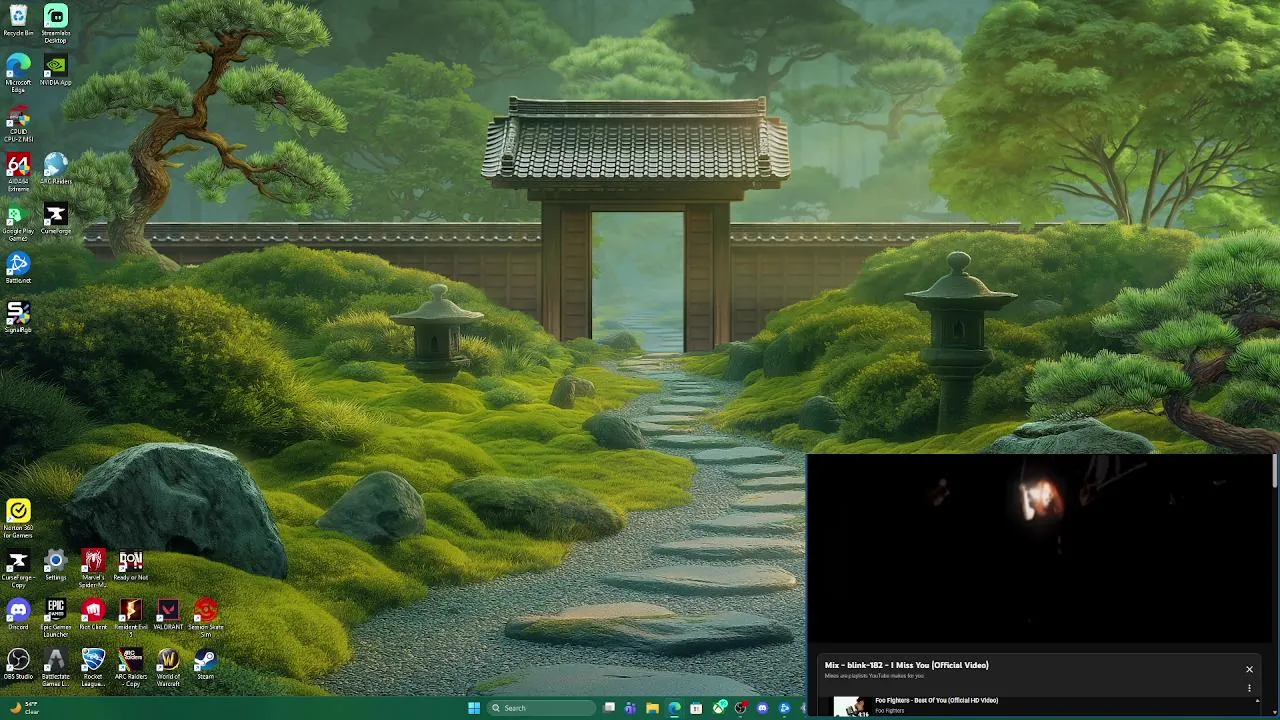Image resolution: width=1280 pixels, height=720 pixels.
Task: Select Norton 360 for Gamers icon
Action: 18,519
